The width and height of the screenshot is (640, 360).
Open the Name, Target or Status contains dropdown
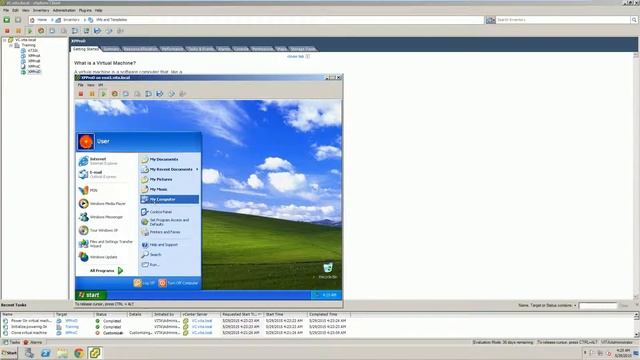[x=547, y=305]
